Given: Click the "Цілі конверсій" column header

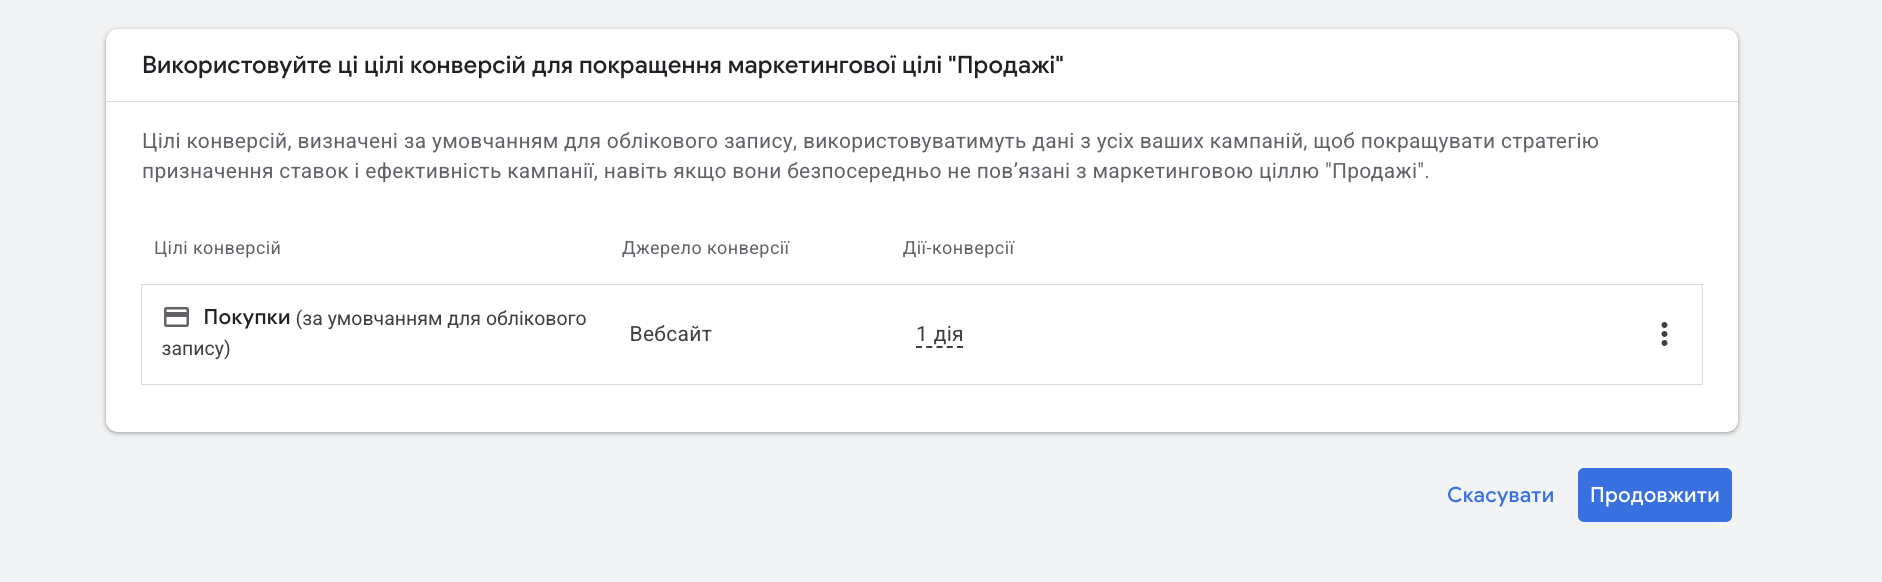Looking at the screenshot, I should click(x=217, y=248).
